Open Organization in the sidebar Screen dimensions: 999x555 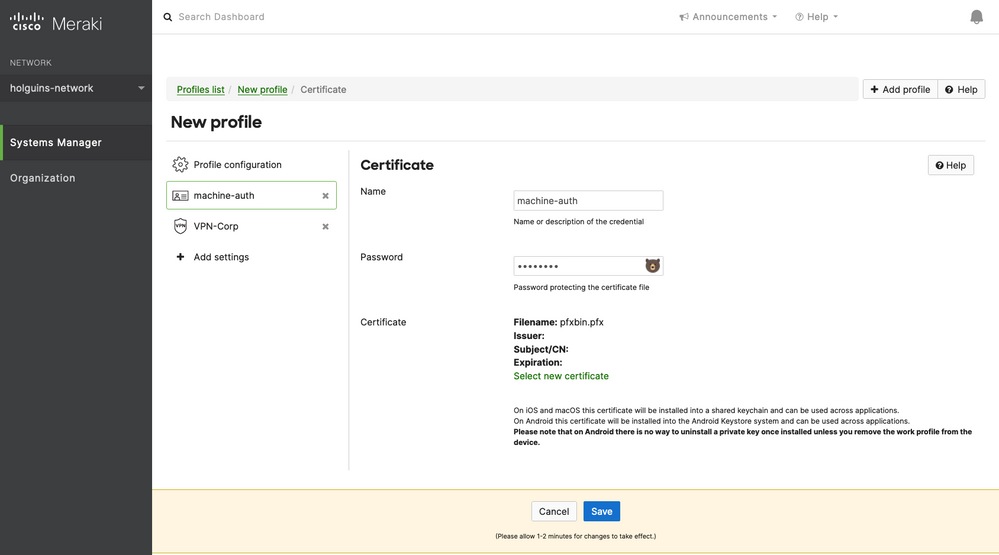click(43, 178)
